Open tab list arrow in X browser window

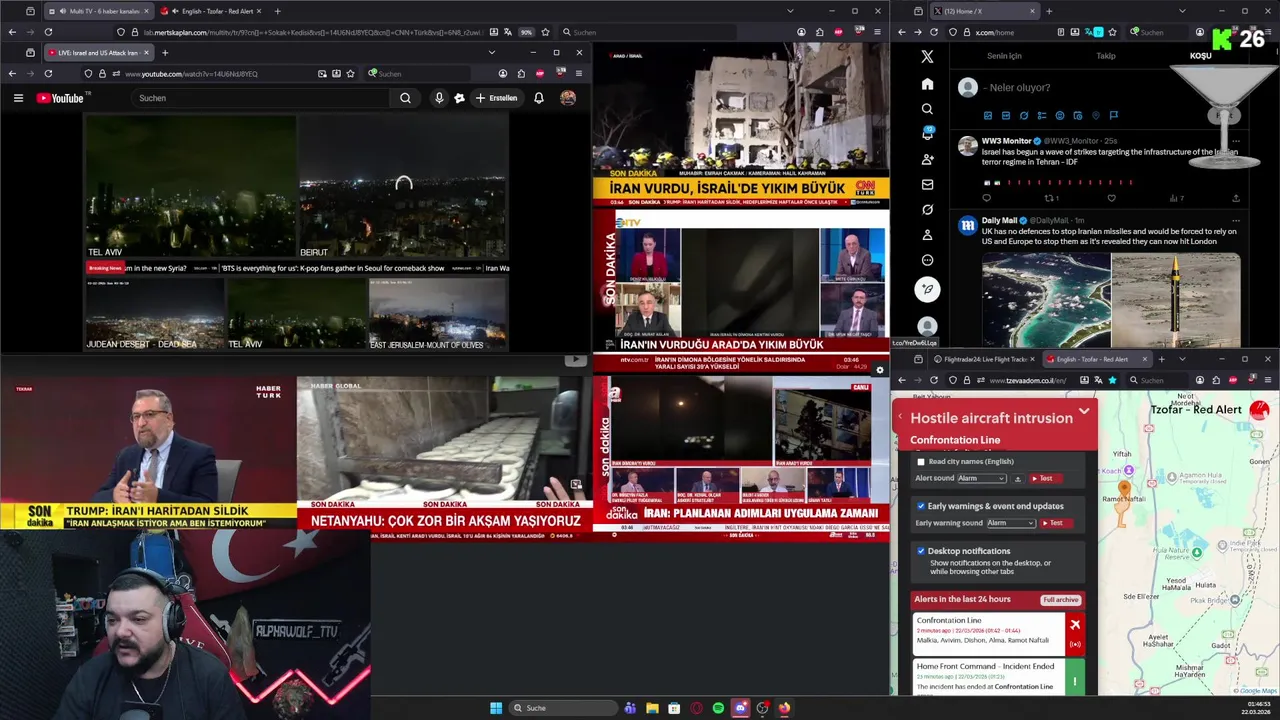[x=1182, y=11]
